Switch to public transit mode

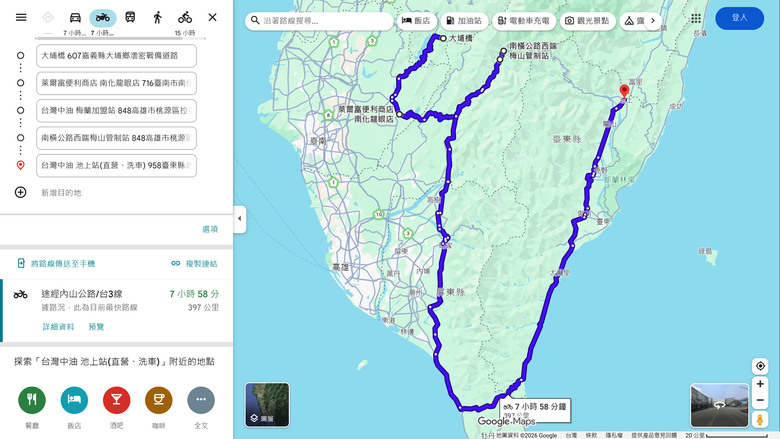point(130,17)
